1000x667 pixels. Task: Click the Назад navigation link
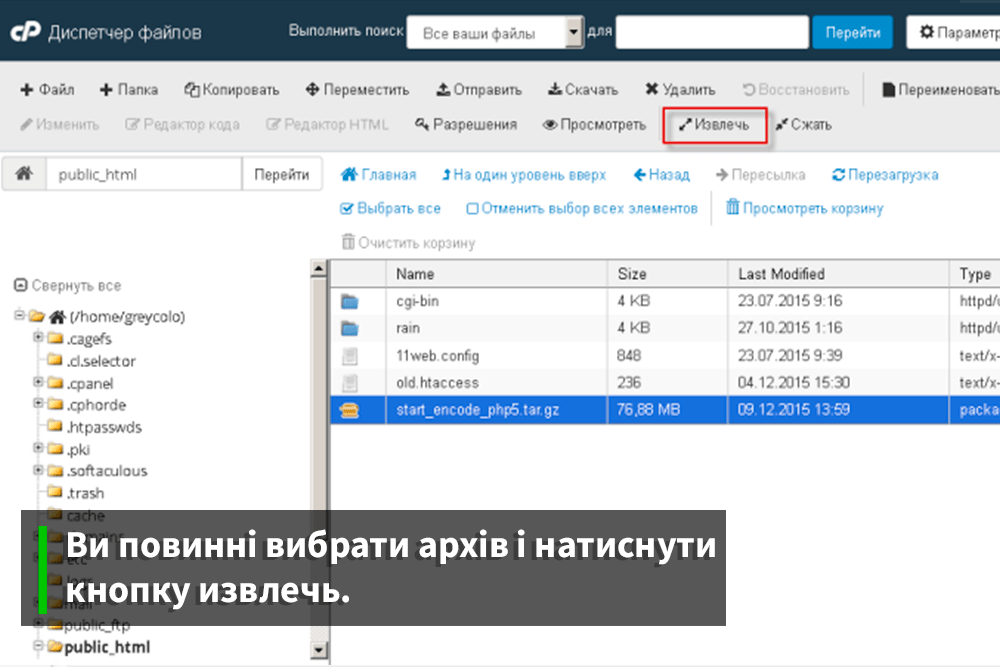661,175
